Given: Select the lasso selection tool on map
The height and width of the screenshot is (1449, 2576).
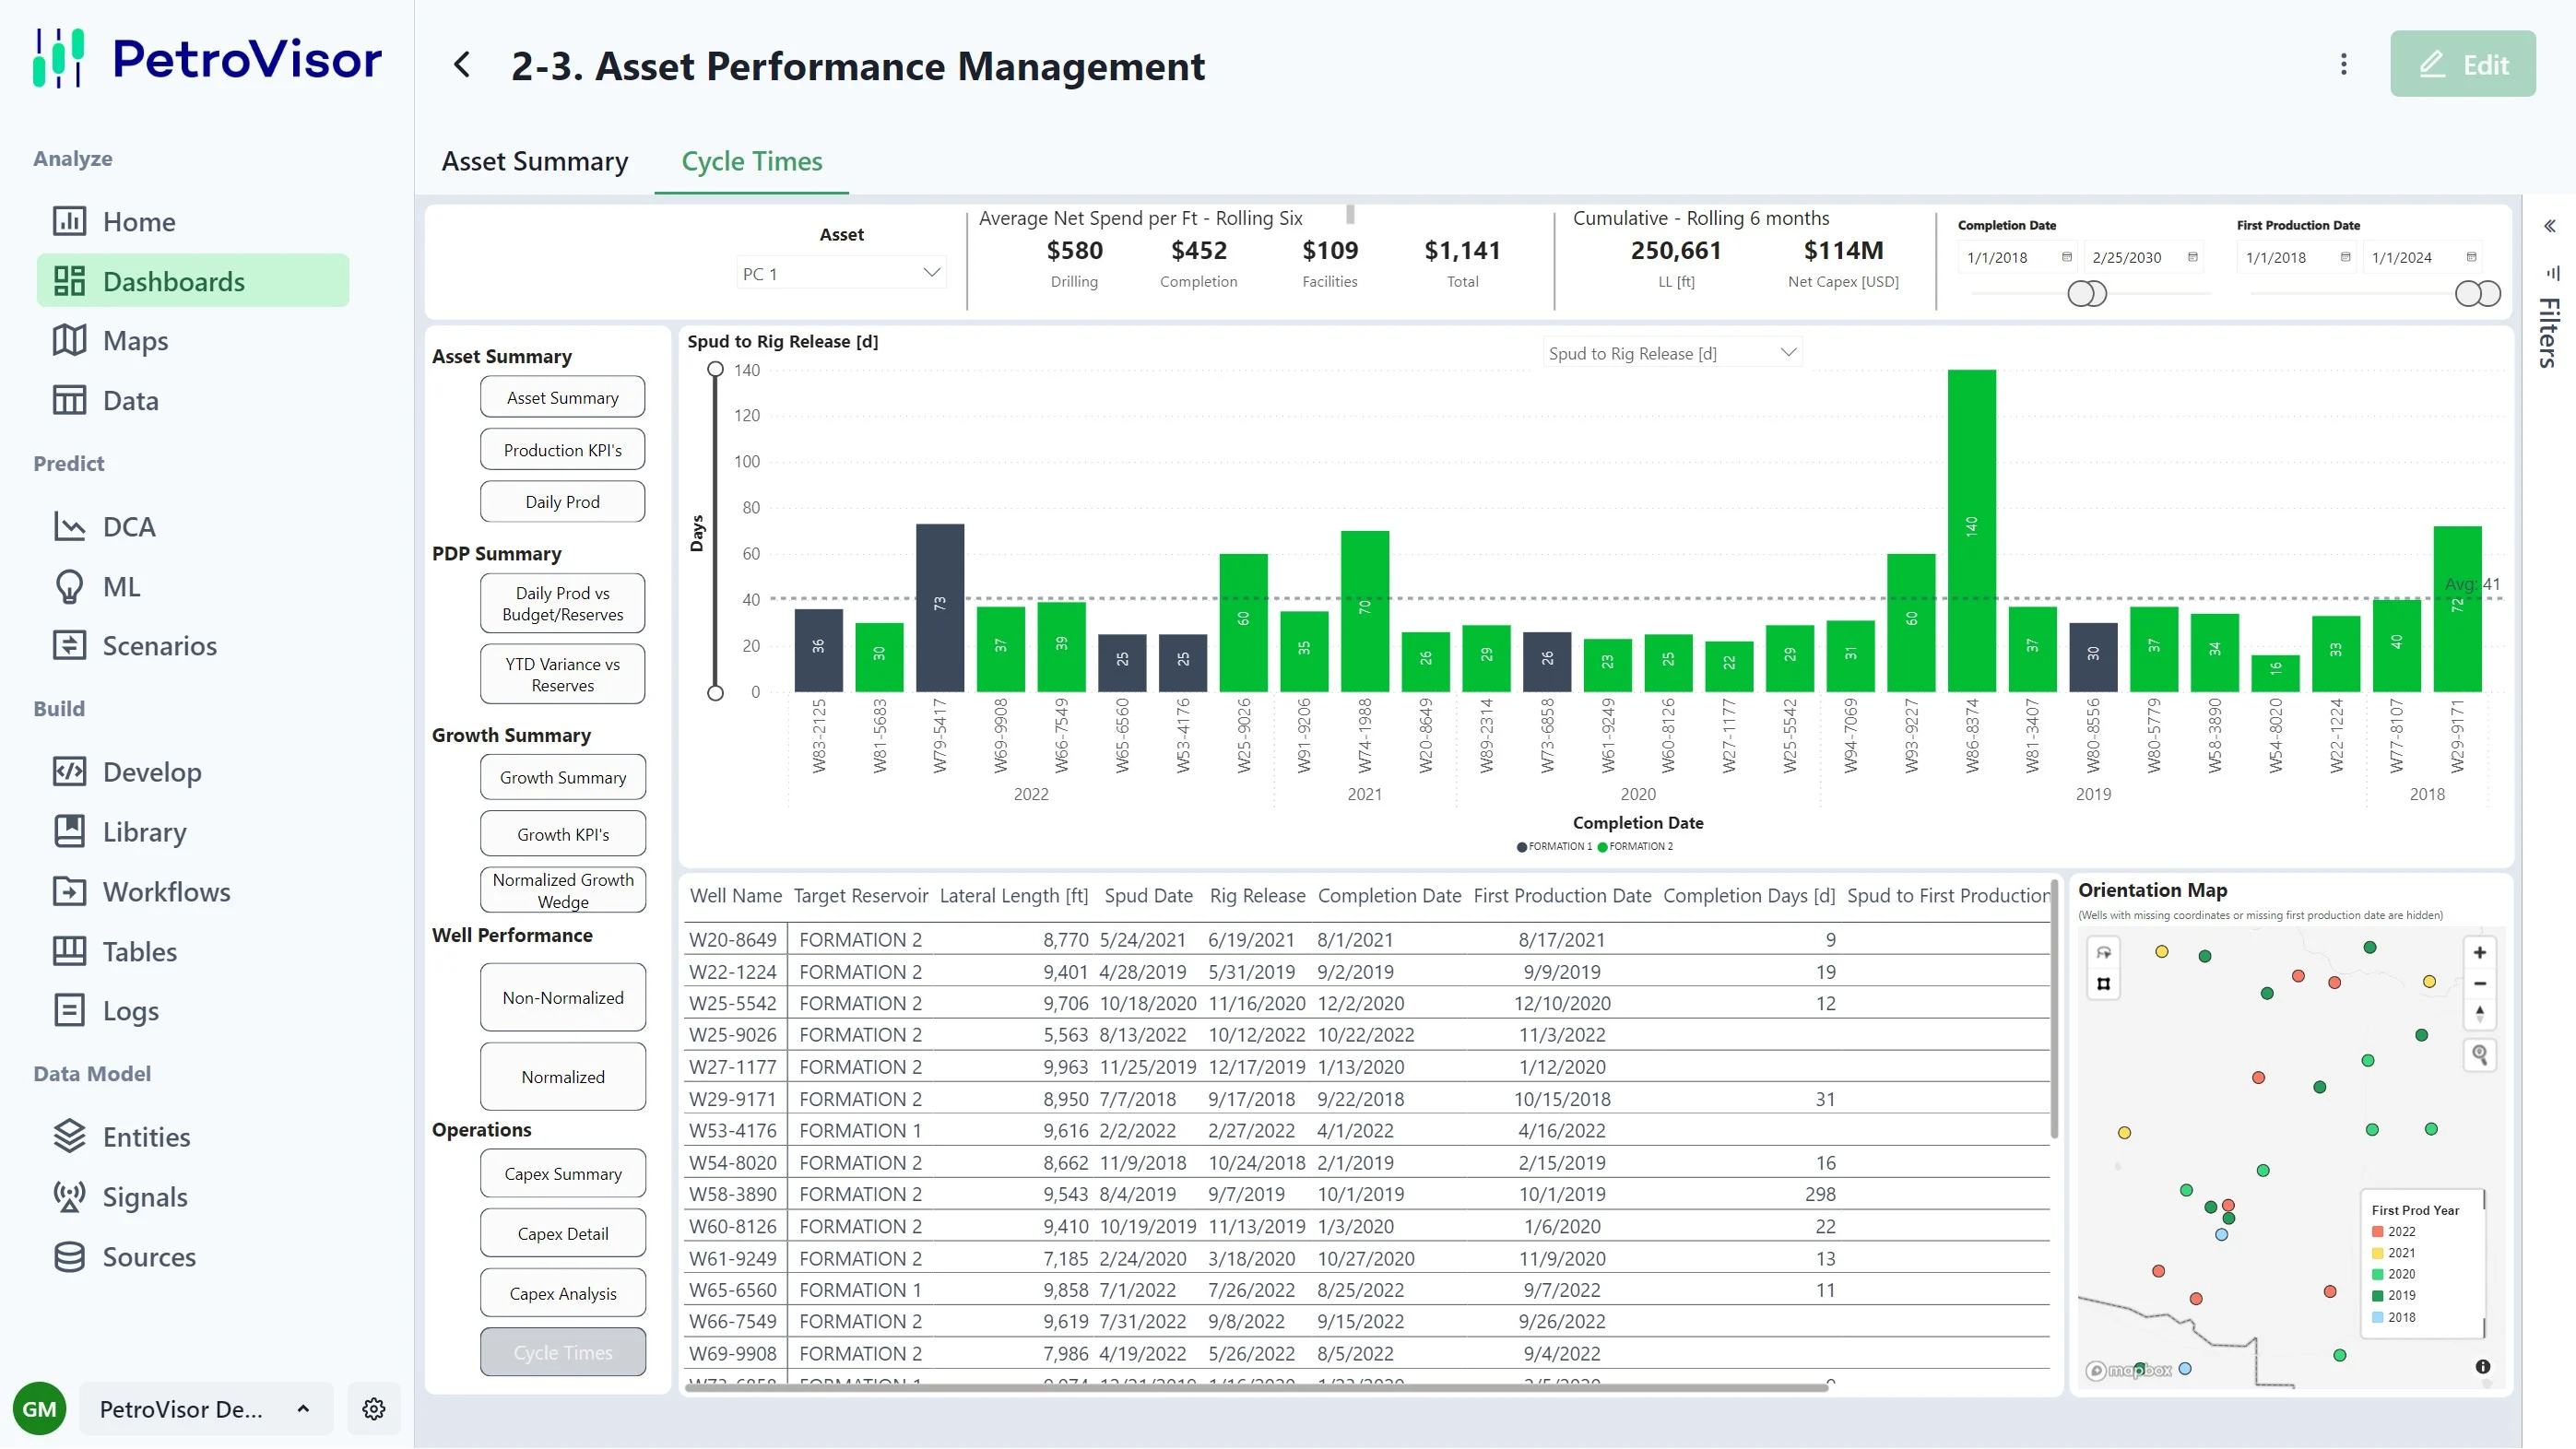Looking at the screenshot, I should coord(2104,953).
